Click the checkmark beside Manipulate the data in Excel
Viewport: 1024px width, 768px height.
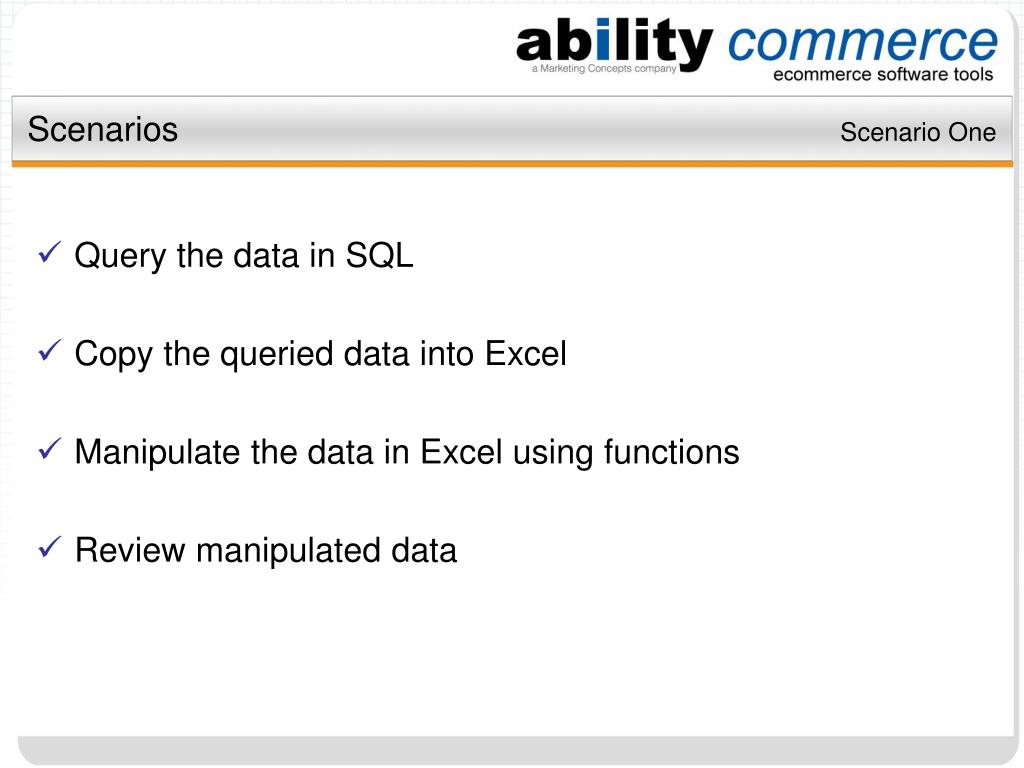click(x=50, y=449)
